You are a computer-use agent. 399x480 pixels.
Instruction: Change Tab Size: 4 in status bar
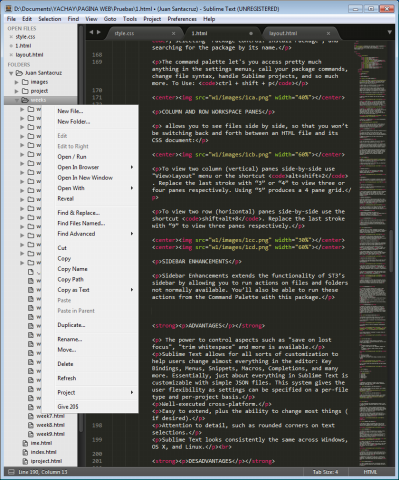(325, 472)
